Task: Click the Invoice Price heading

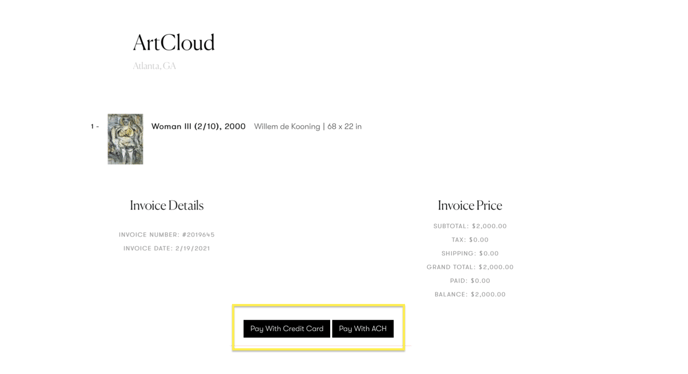Action: pyautogui.click(x=470, y=205)
